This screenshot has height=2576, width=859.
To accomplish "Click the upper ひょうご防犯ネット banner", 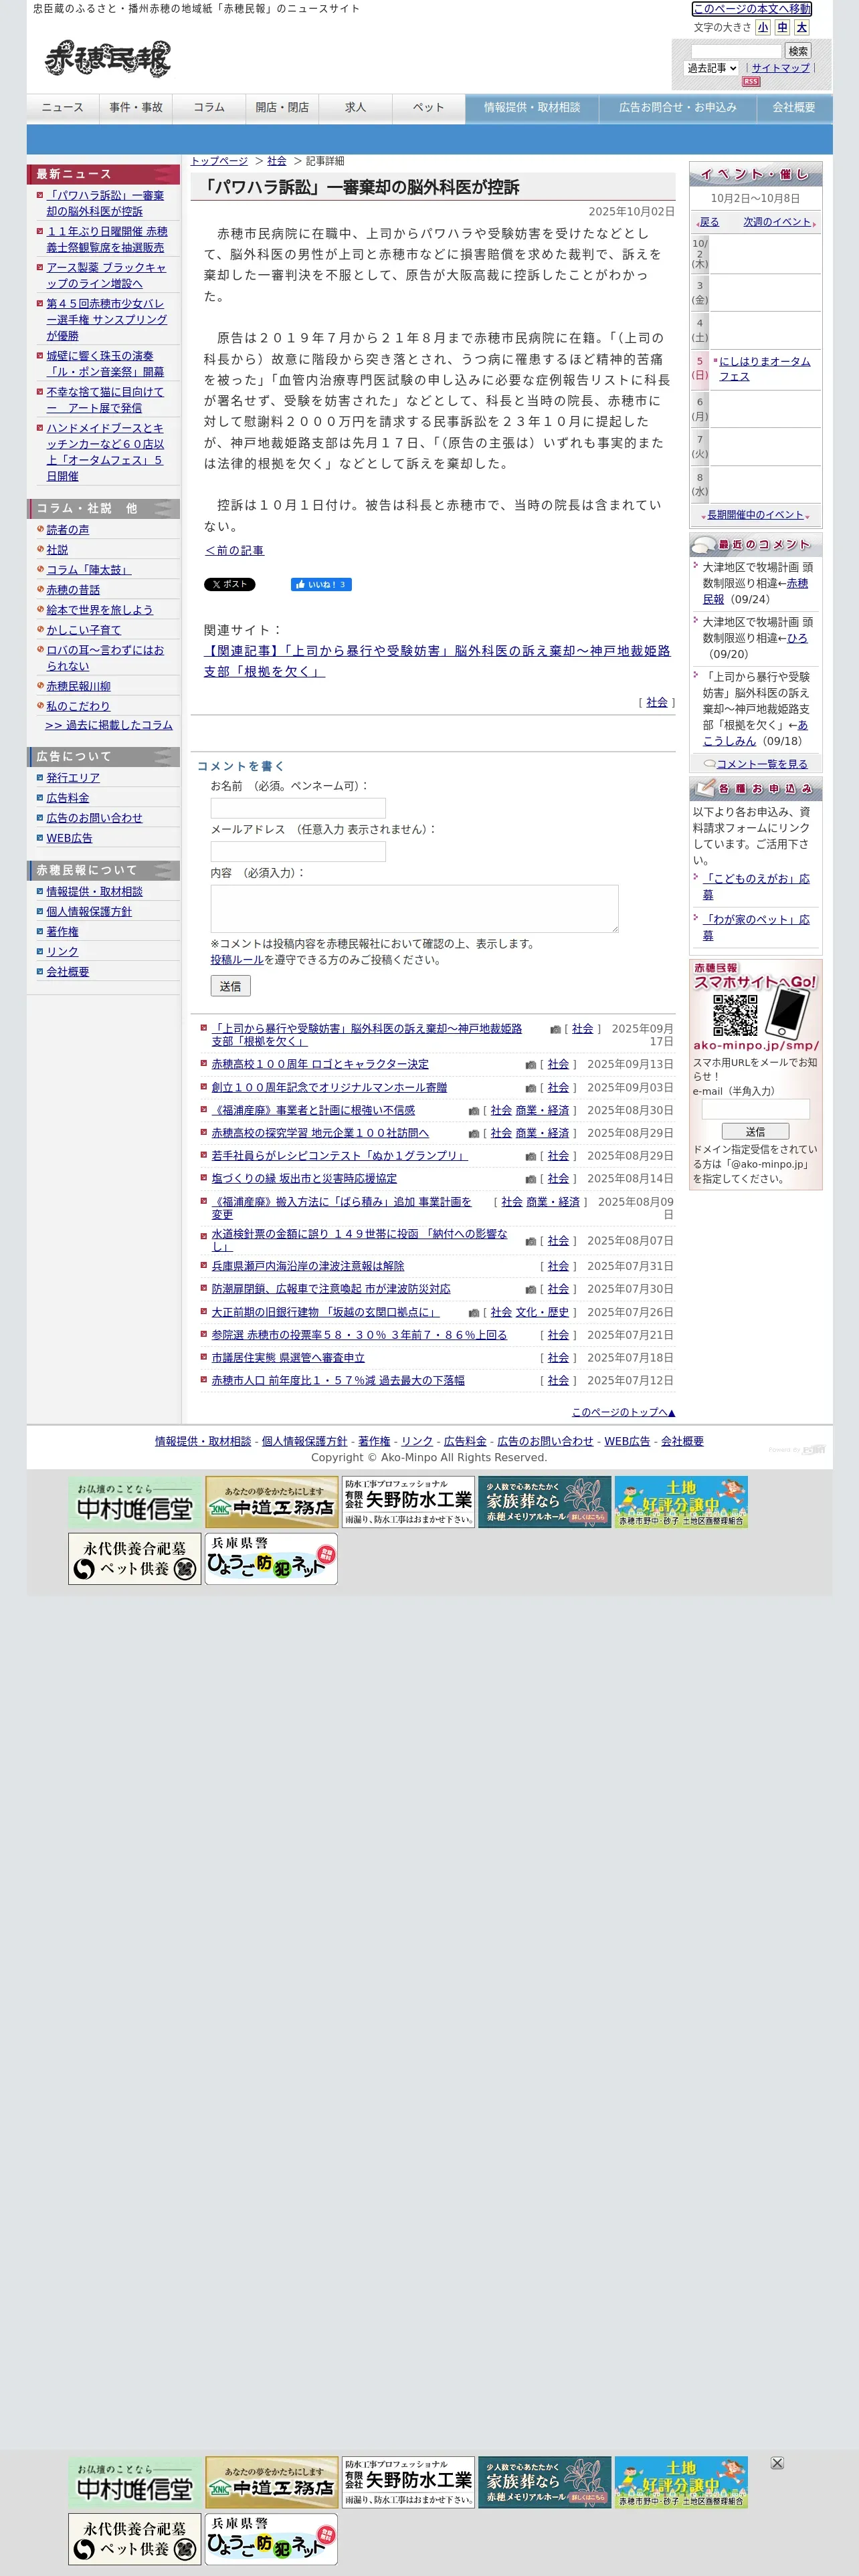I will coord(271,1559).
